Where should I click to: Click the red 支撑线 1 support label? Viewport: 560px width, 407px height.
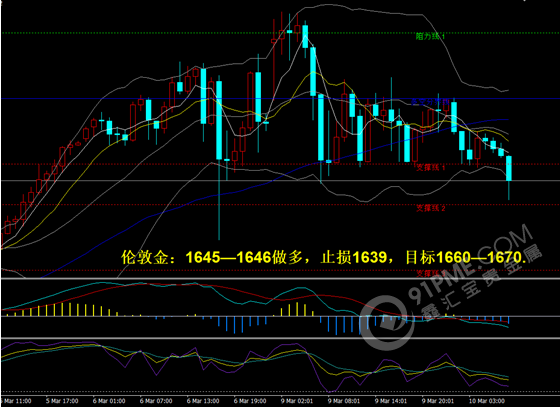431,167
